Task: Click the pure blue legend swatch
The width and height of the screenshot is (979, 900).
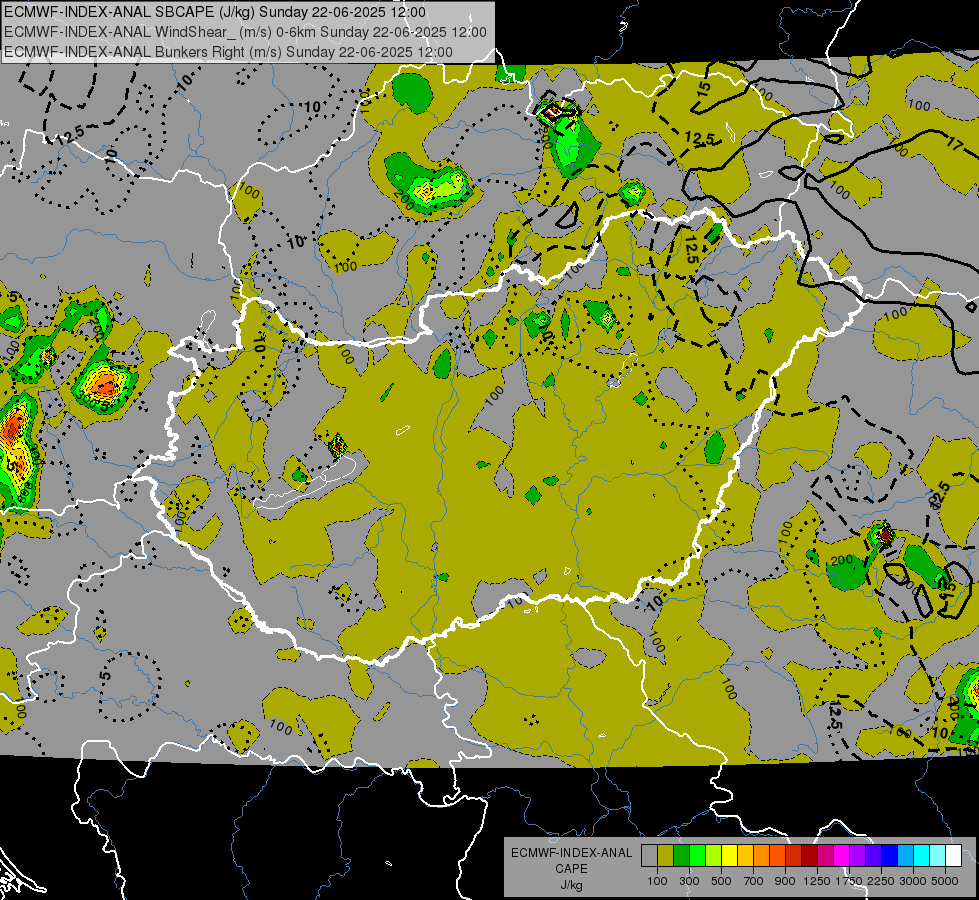Action: click(890, 855)
